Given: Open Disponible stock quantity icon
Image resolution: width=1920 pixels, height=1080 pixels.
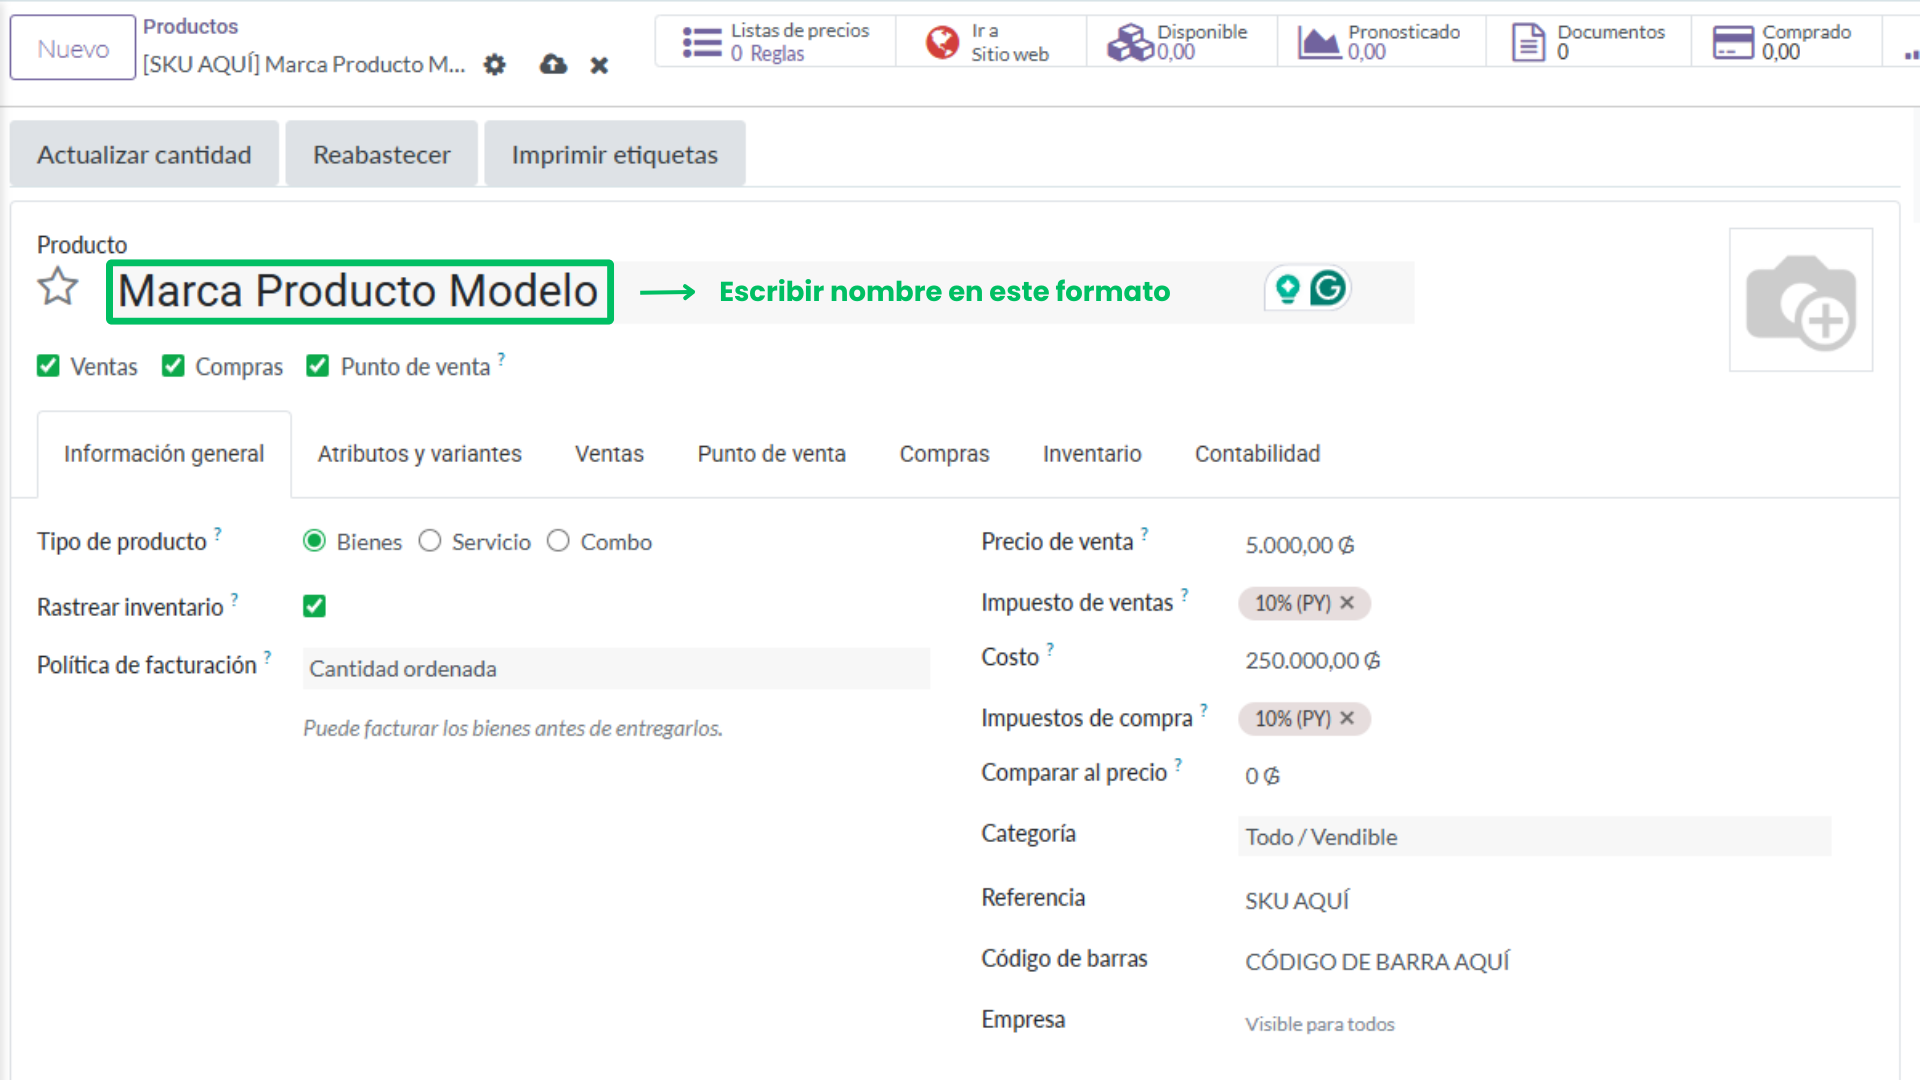Looking at the screenshot, I should pos(1128,42).
